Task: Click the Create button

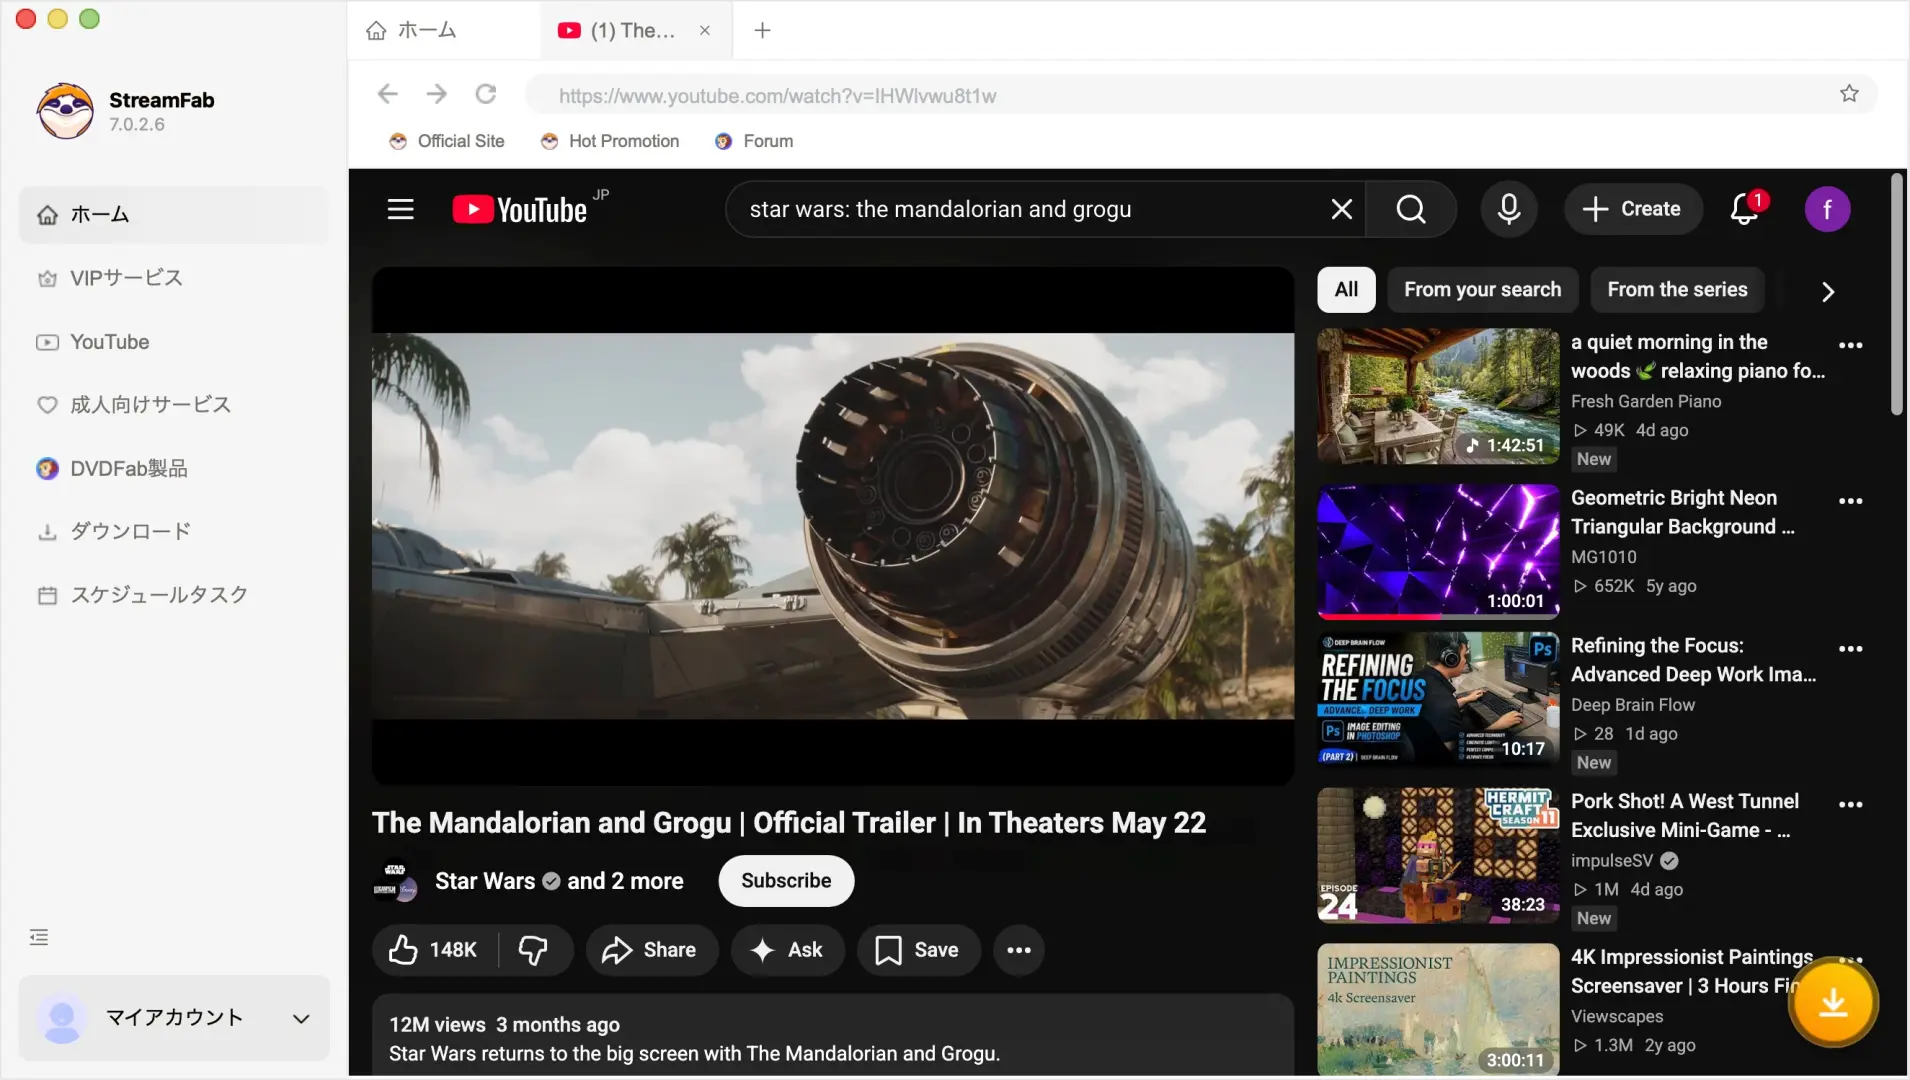Action: (1633, 209)
